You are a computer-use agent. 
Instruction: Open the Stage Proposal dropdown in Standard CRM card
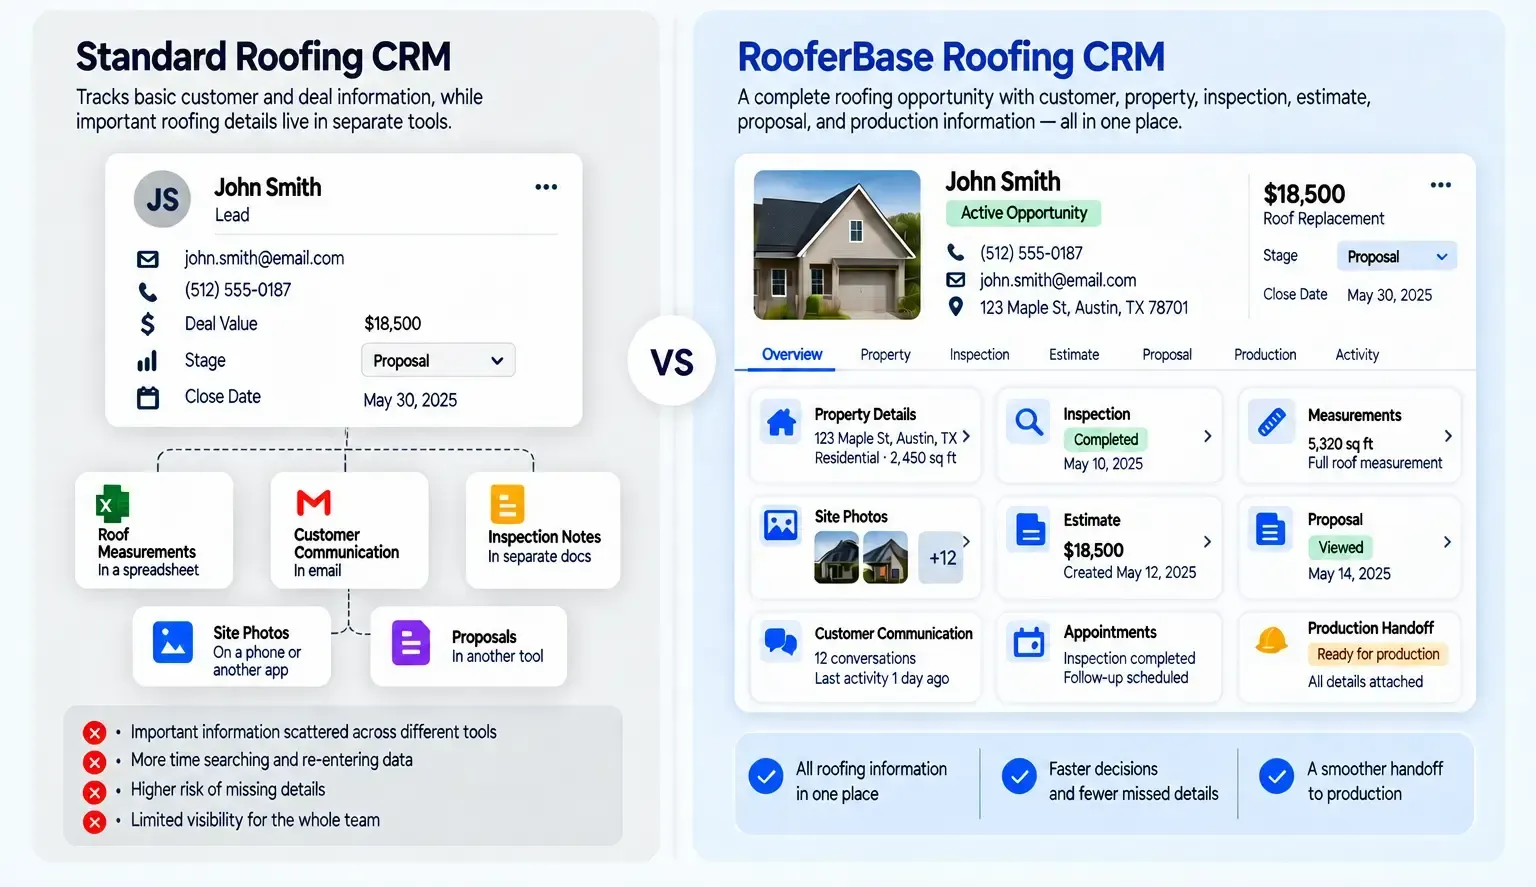tap(438, 360)
